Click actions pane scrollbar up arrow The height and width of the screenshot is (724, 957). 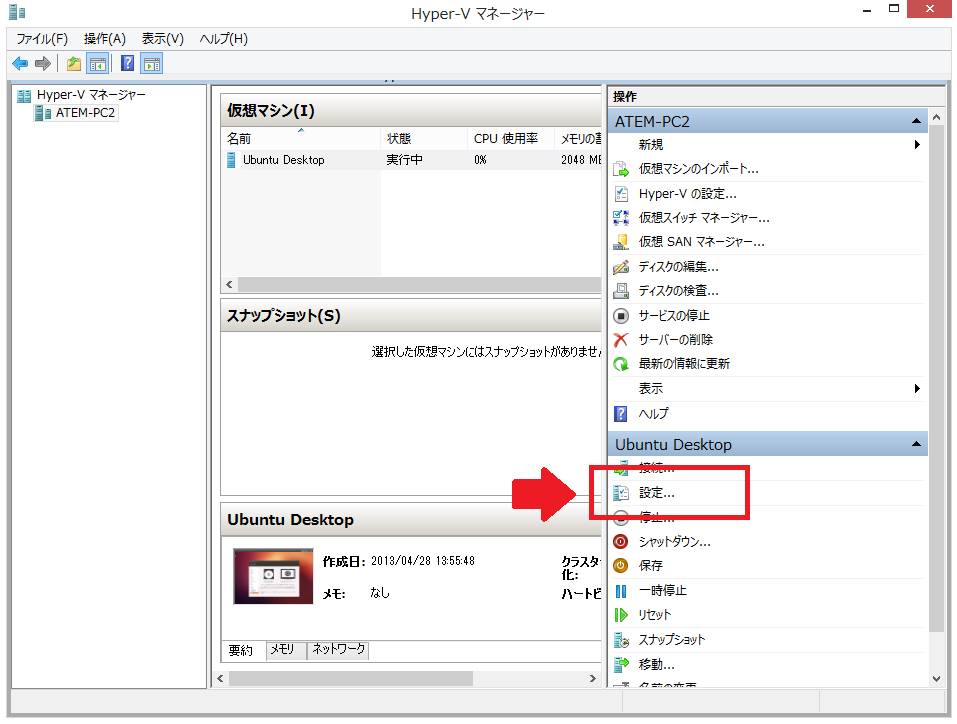pyautogui.click(x=936, y=117)
